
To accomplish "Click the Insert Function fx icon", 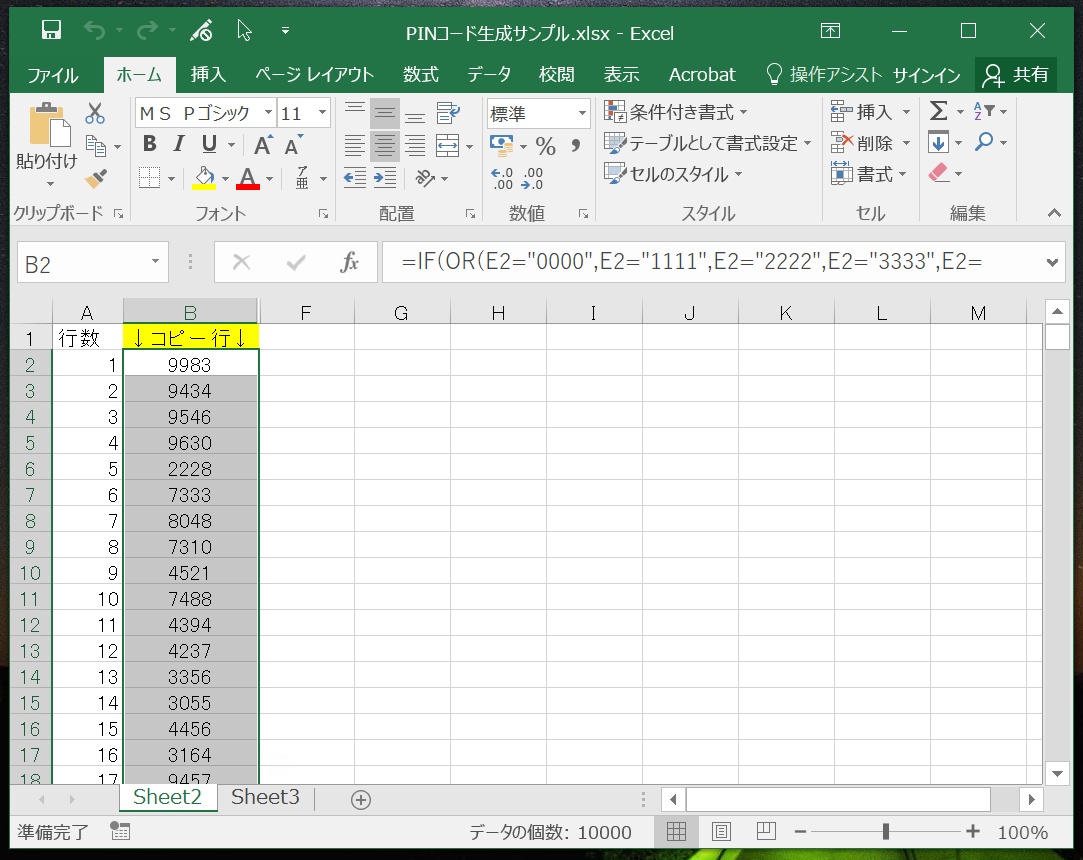I will tap(349, 262).
